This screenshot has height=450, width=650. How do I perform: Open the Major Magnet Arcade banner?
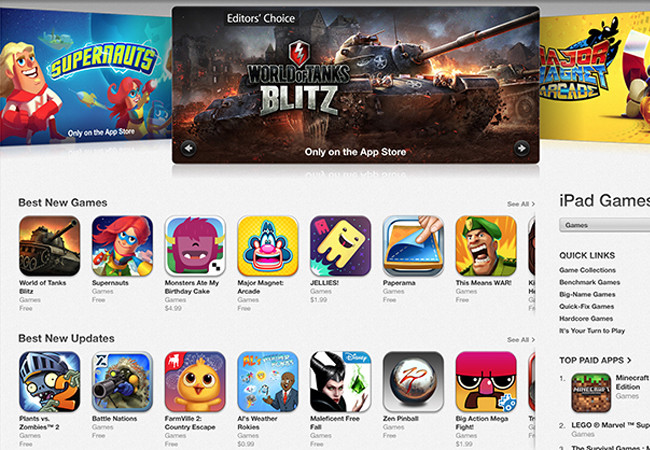point(595,77)
